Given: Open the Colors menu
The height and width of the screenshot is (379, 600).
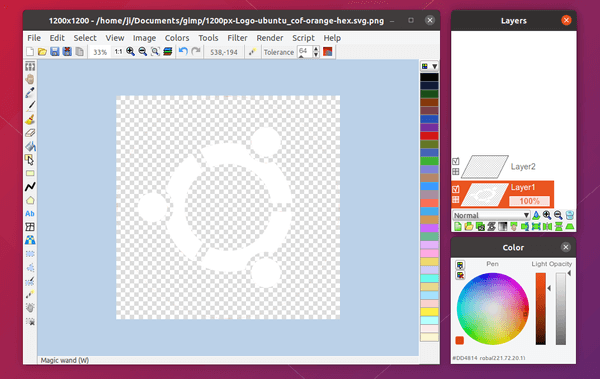Looking at the screenshot, I should (x=177, y=38).
